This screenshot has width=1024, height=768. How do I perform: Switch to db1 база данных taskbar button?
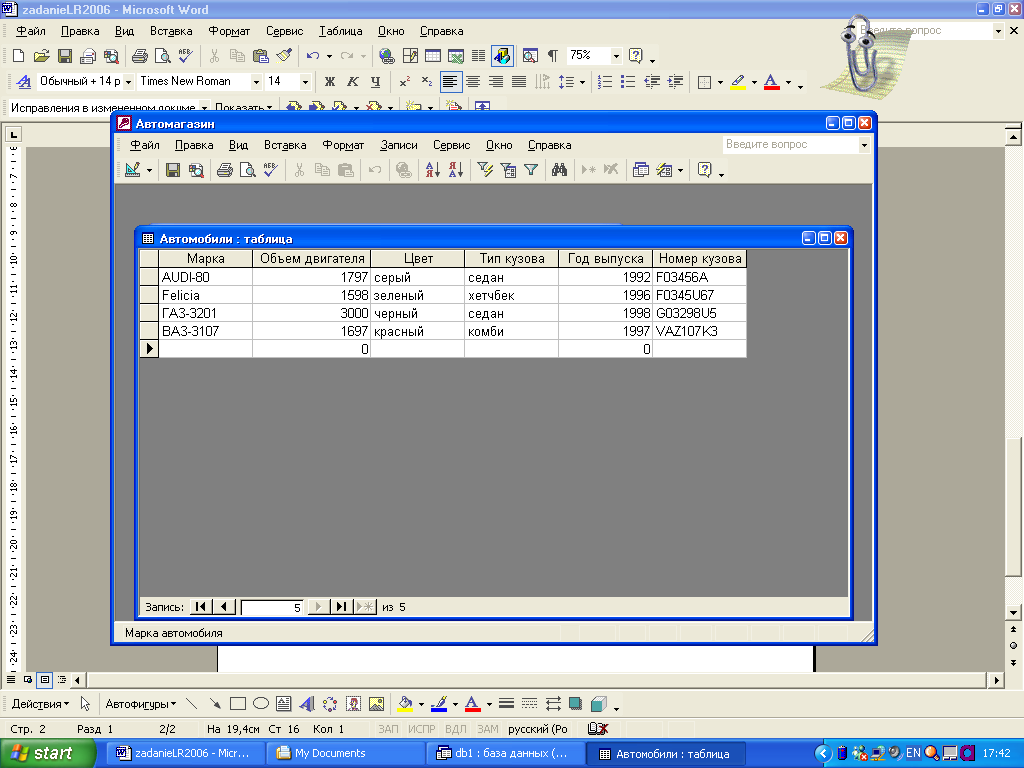506,753
